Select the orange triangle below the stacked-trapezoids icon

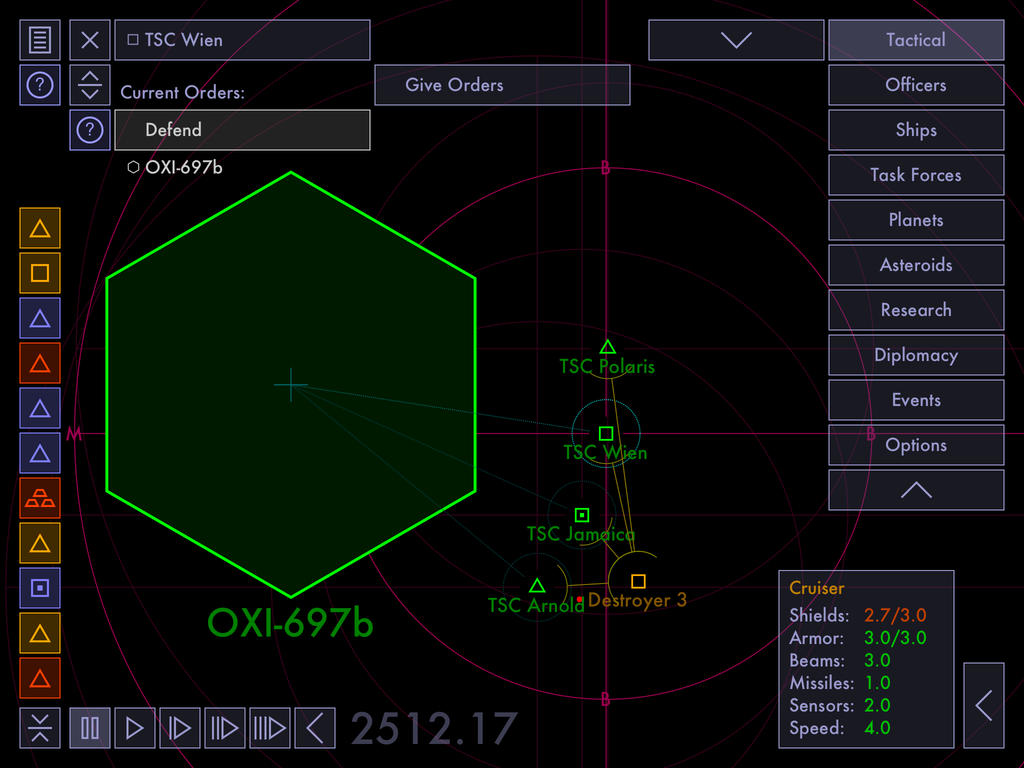tap(40, 543)
